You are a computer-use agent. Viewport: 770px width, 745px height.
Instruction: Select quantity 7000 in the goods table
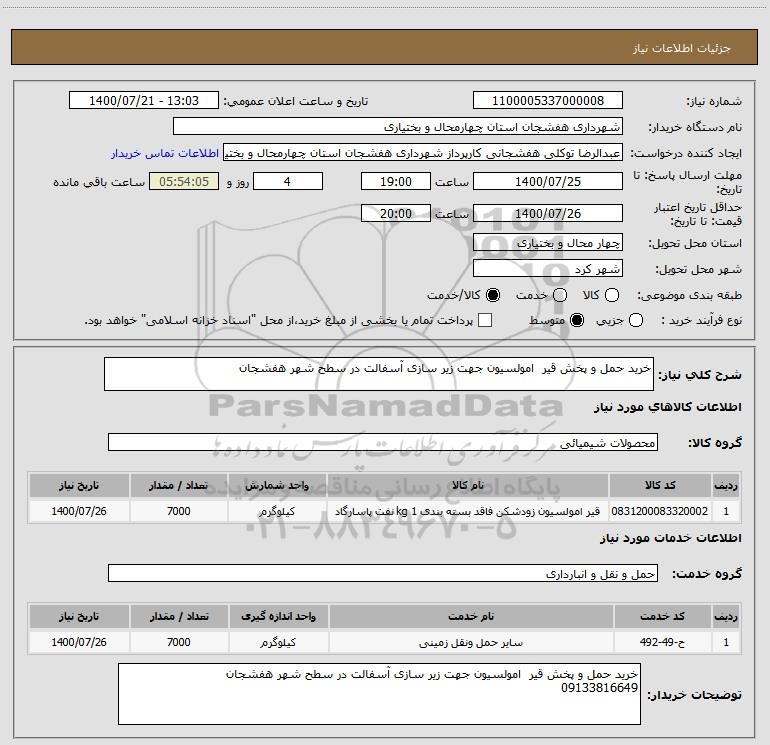pos(179,511)
